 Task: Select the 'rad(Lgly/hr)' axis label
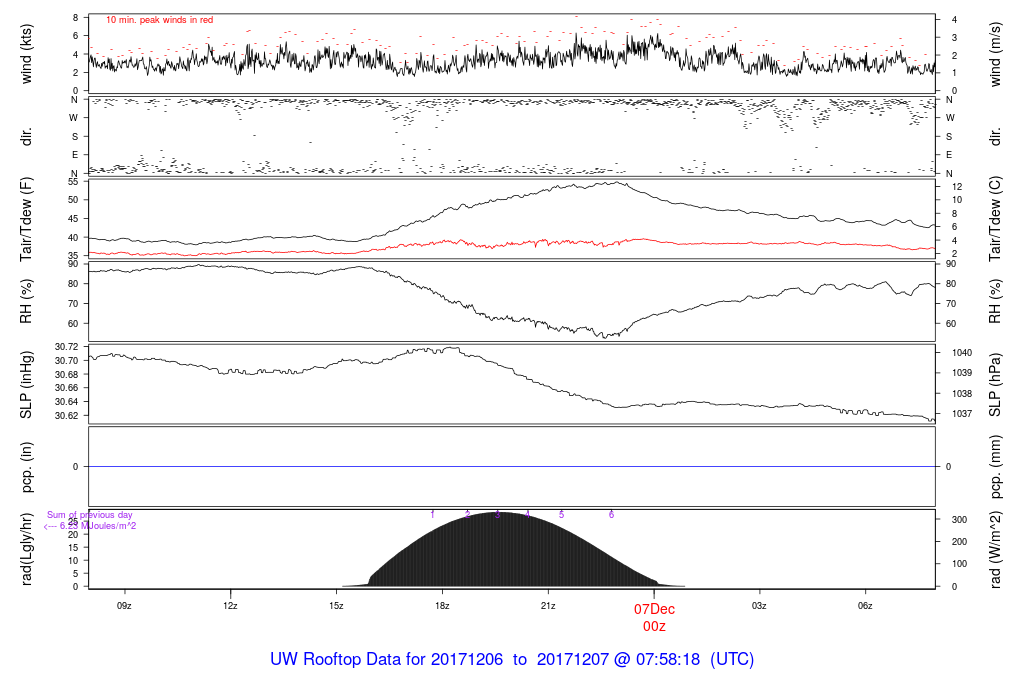(26, 549)
